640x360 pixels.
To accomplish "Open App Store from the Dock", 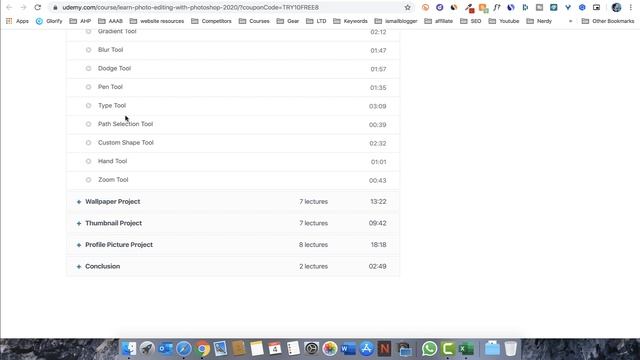I will (x=367, y=349).
